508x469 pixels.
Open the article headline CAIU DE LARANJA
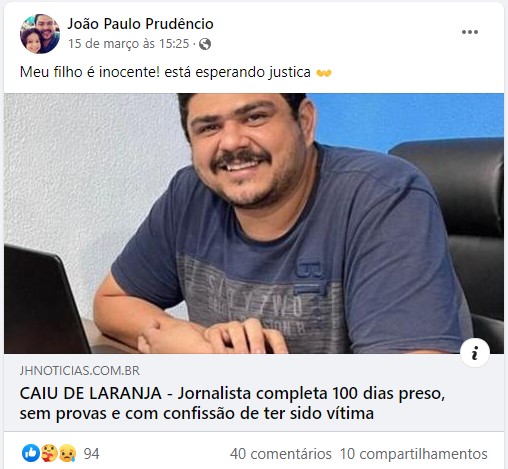232,403
